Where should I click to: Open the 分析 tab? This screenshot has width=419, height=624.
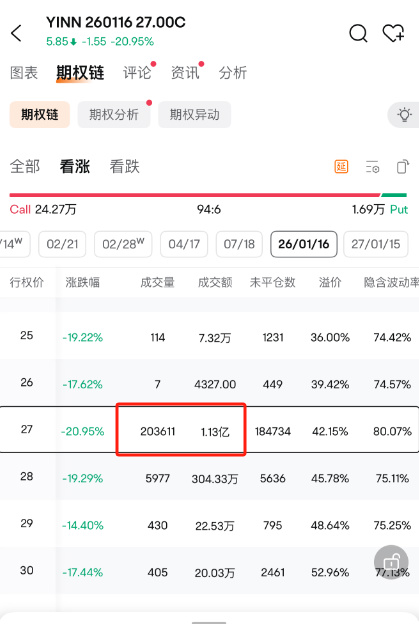(x=233, y=73)
